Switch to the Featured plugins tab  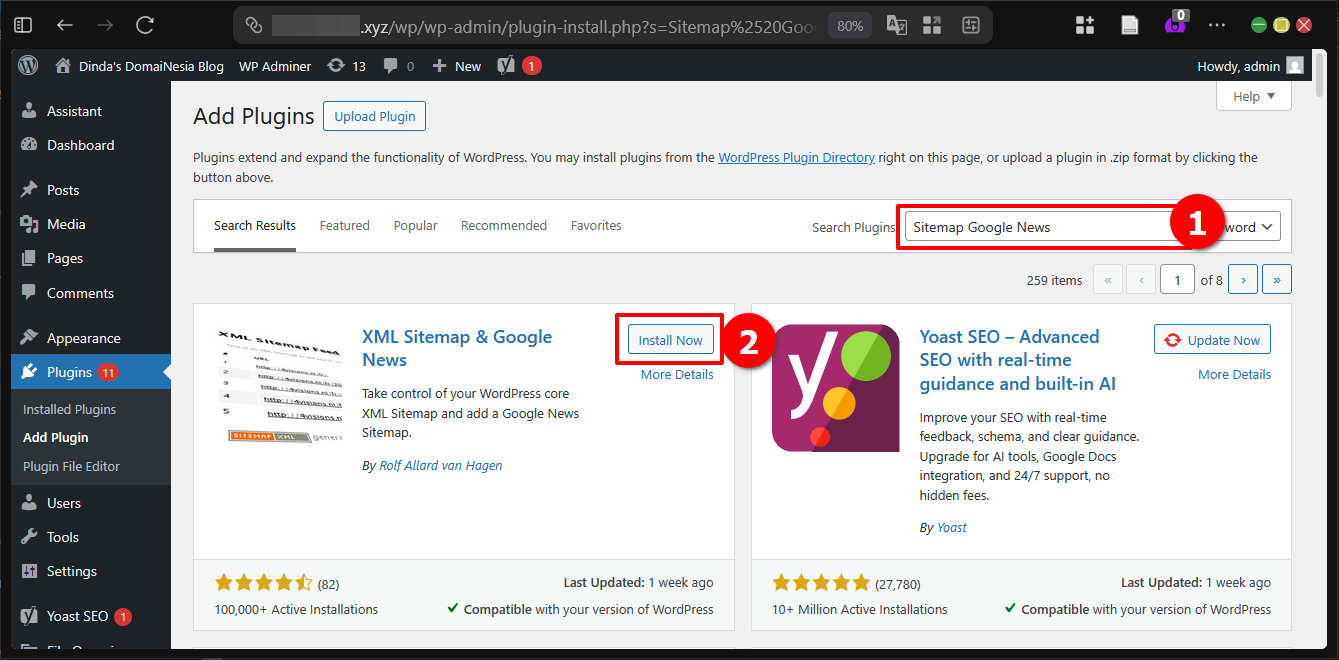pyautogui.click(x=344, y=225)
